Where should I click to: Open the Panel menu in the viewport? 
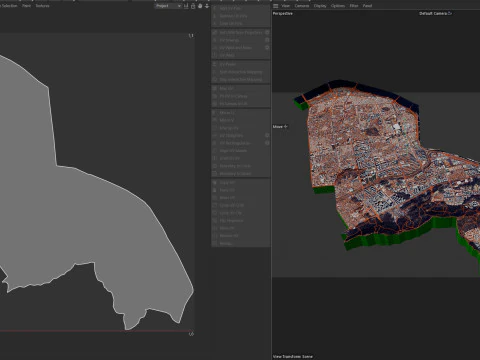pos(367,6)
